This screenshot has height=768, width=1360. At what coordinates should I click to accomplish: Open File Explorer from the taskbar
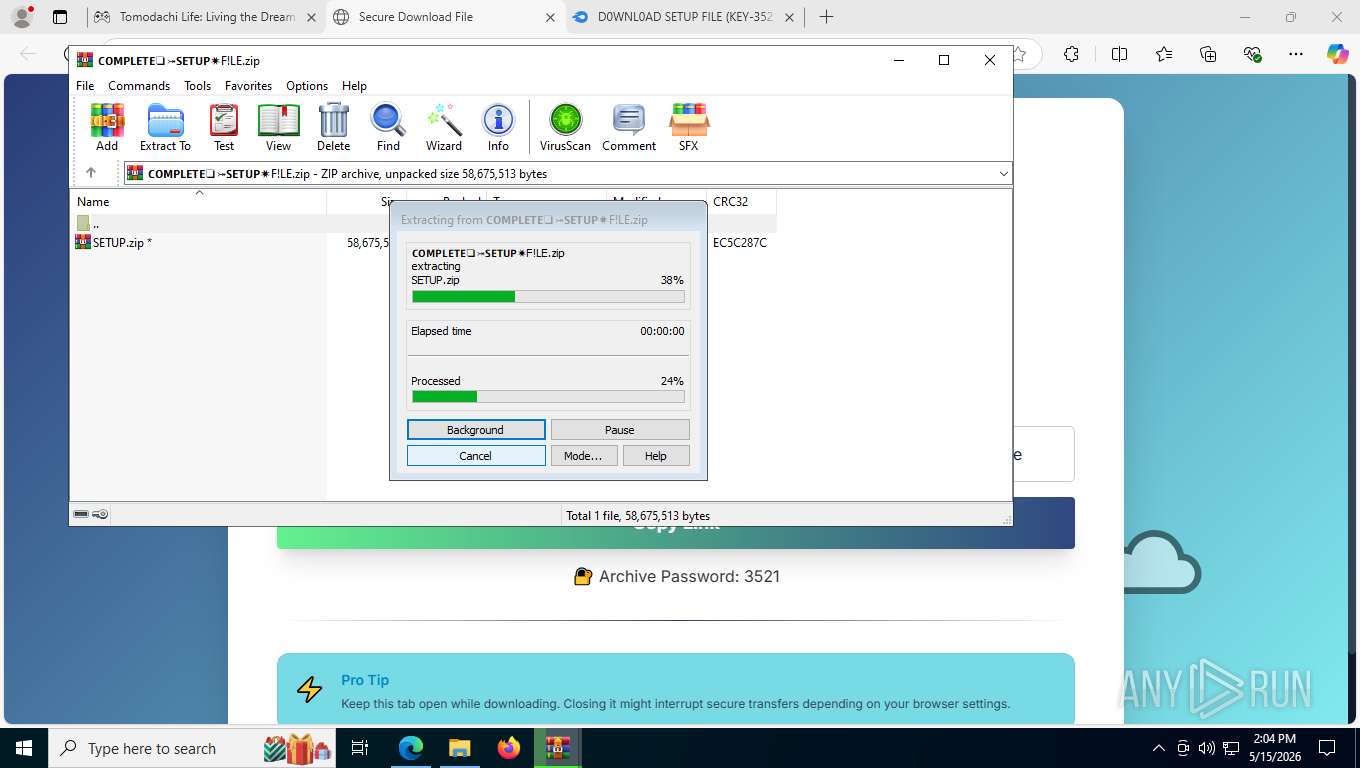tap(459, 748)
